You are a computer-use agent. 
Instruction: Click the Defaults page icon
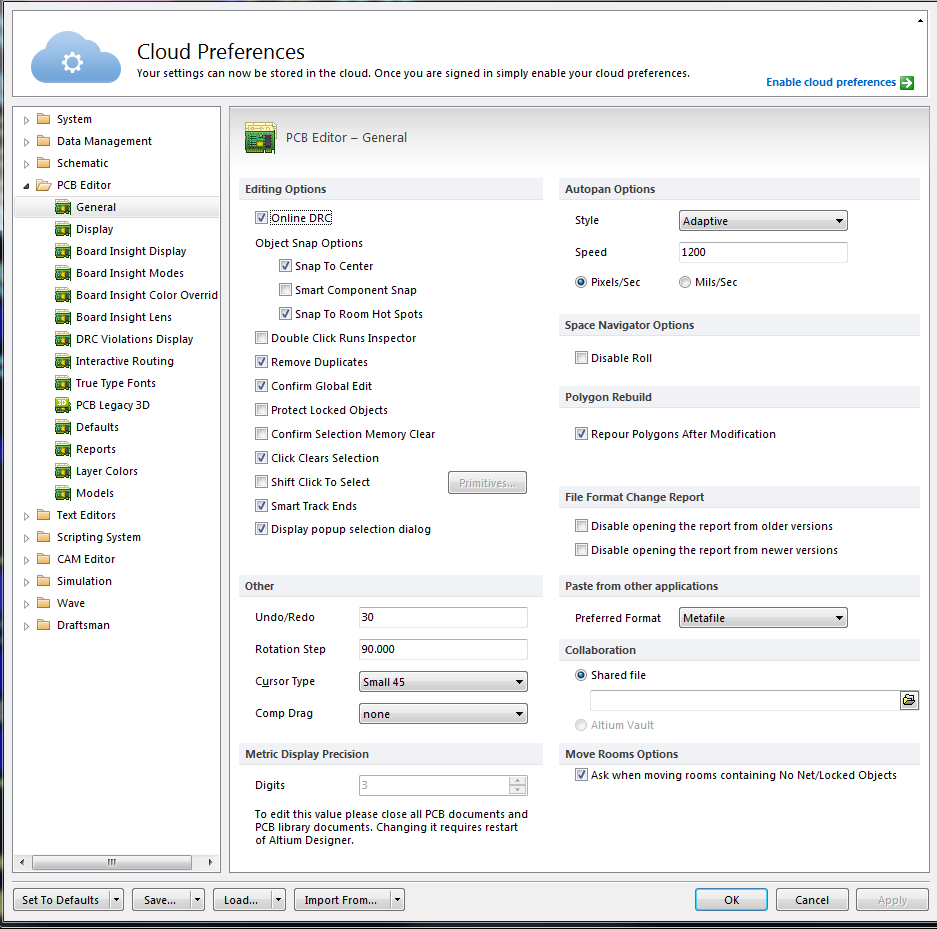point(63,427)
